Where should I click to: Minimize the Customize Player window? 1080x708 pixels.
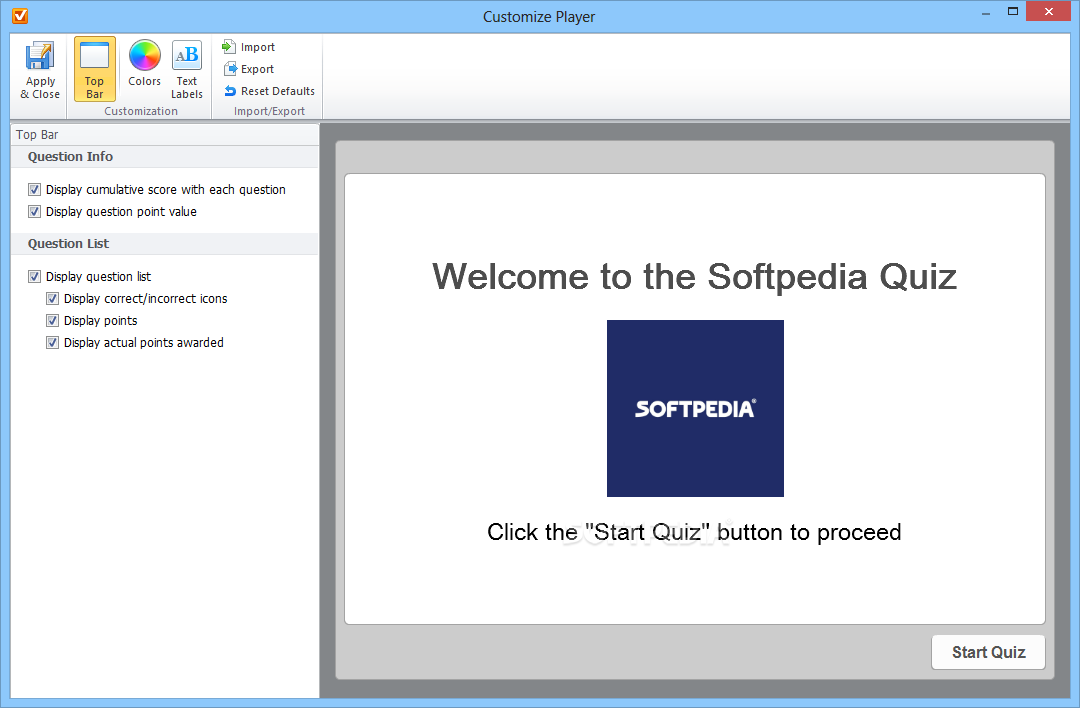(986, 12)
